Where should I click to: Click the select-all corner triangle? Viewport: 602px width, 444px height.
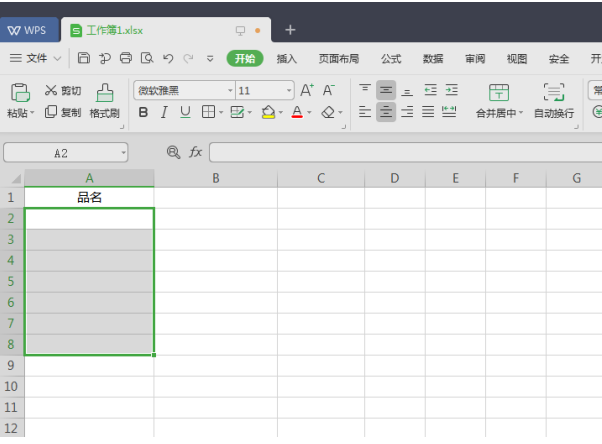tap(15, 179)
